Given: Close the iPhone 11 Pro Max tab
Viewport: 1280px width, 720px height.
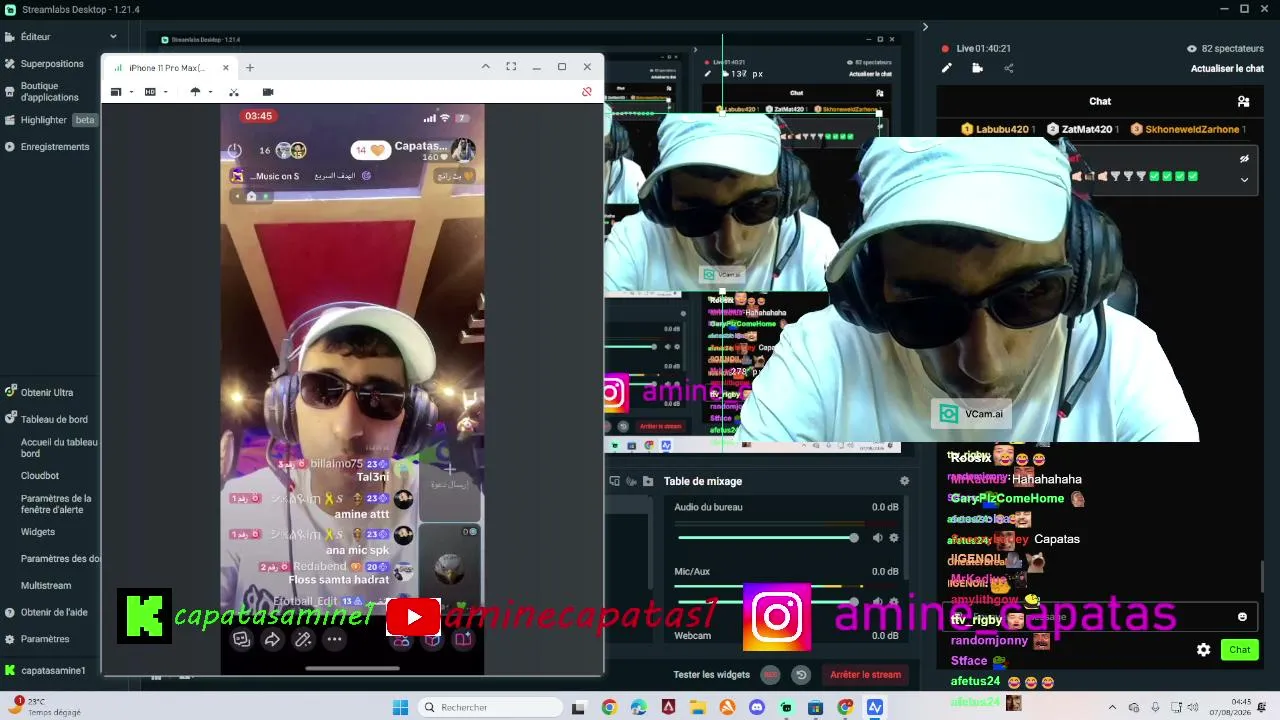Looking at the screenshot, I should (x=226, y=68).
